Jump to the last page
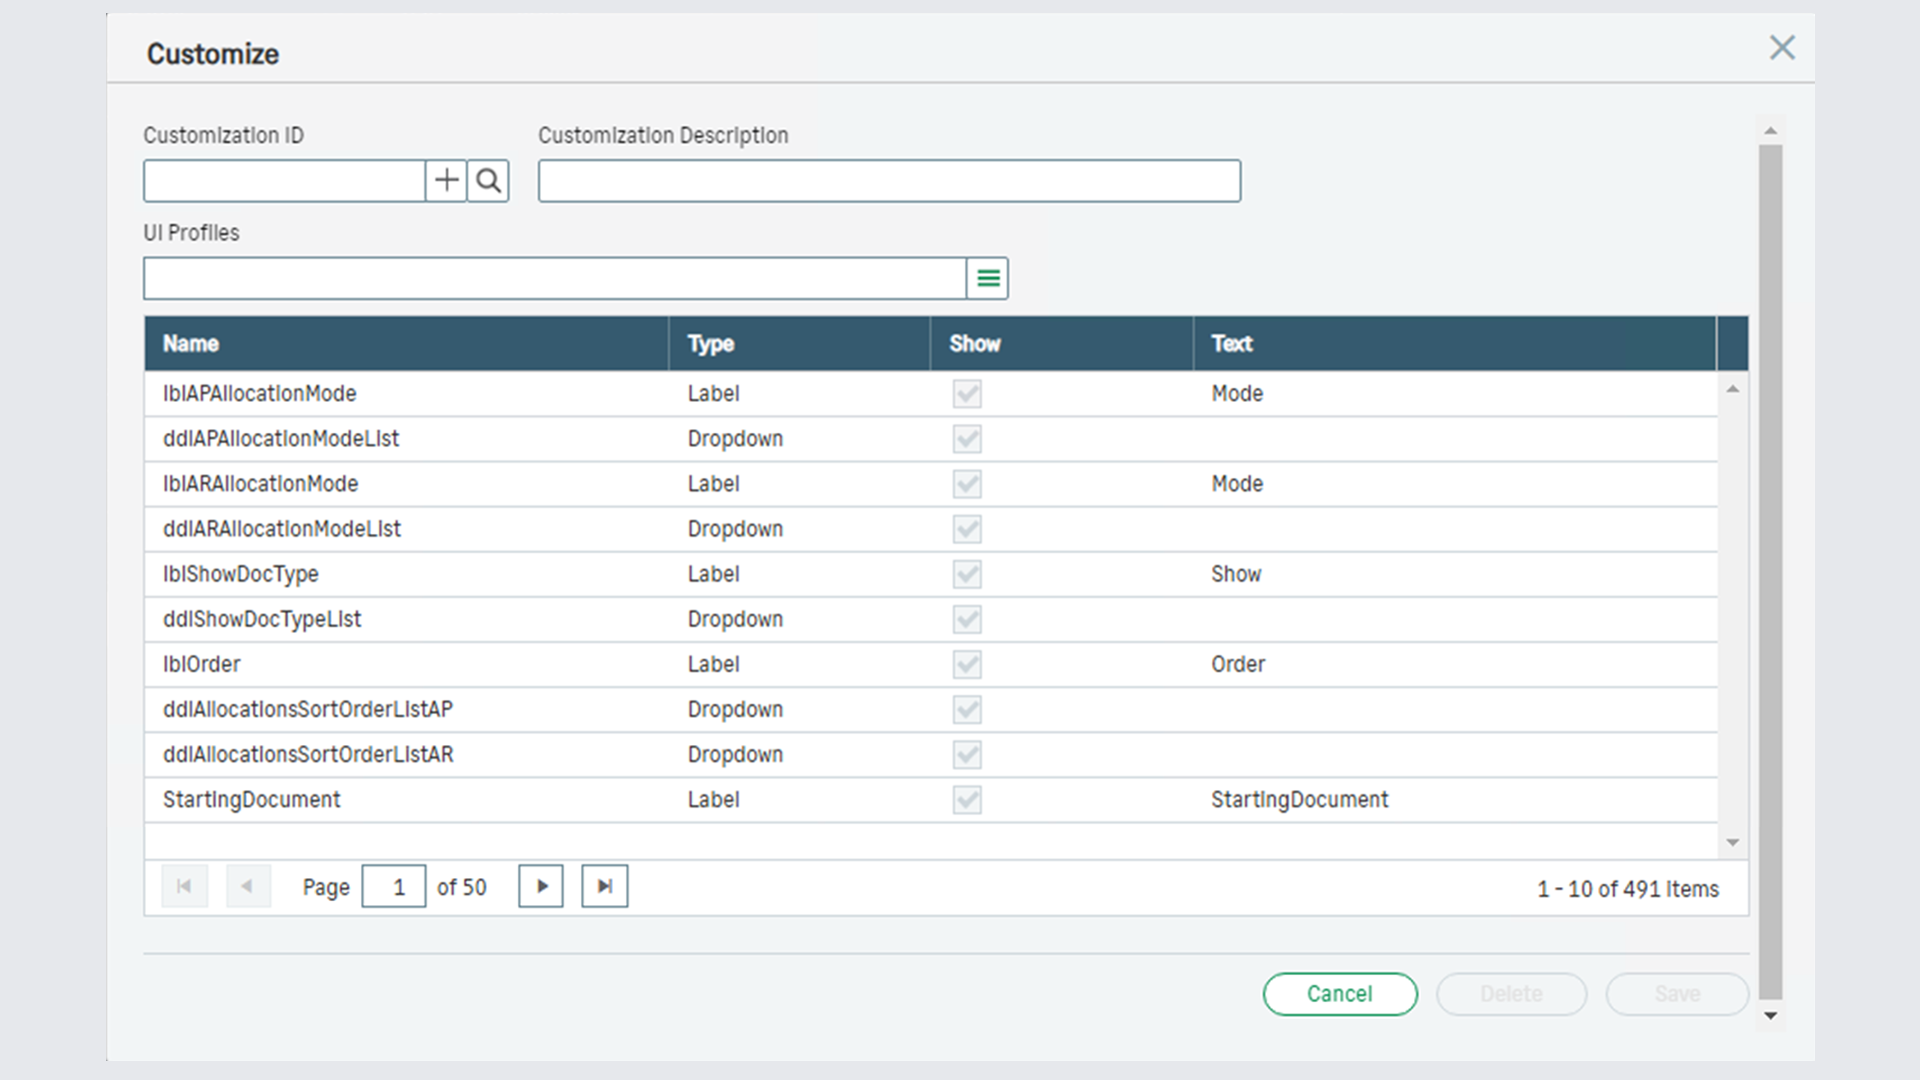Image resolution: width=1920 pixels, height=1080 pixels. [604, 886]
